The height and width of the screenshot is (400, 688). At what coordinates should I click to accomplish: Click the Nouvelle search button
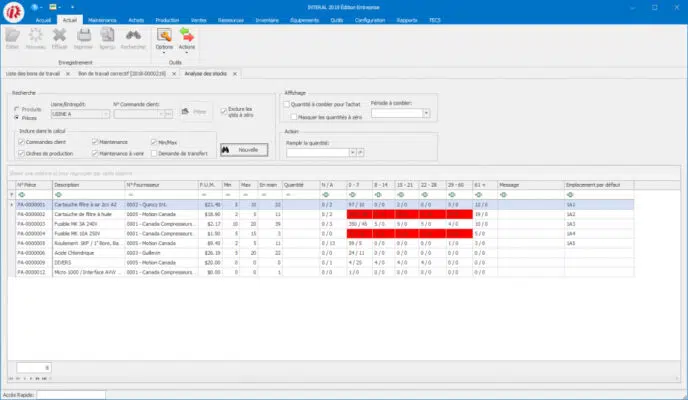click(245, 149)
